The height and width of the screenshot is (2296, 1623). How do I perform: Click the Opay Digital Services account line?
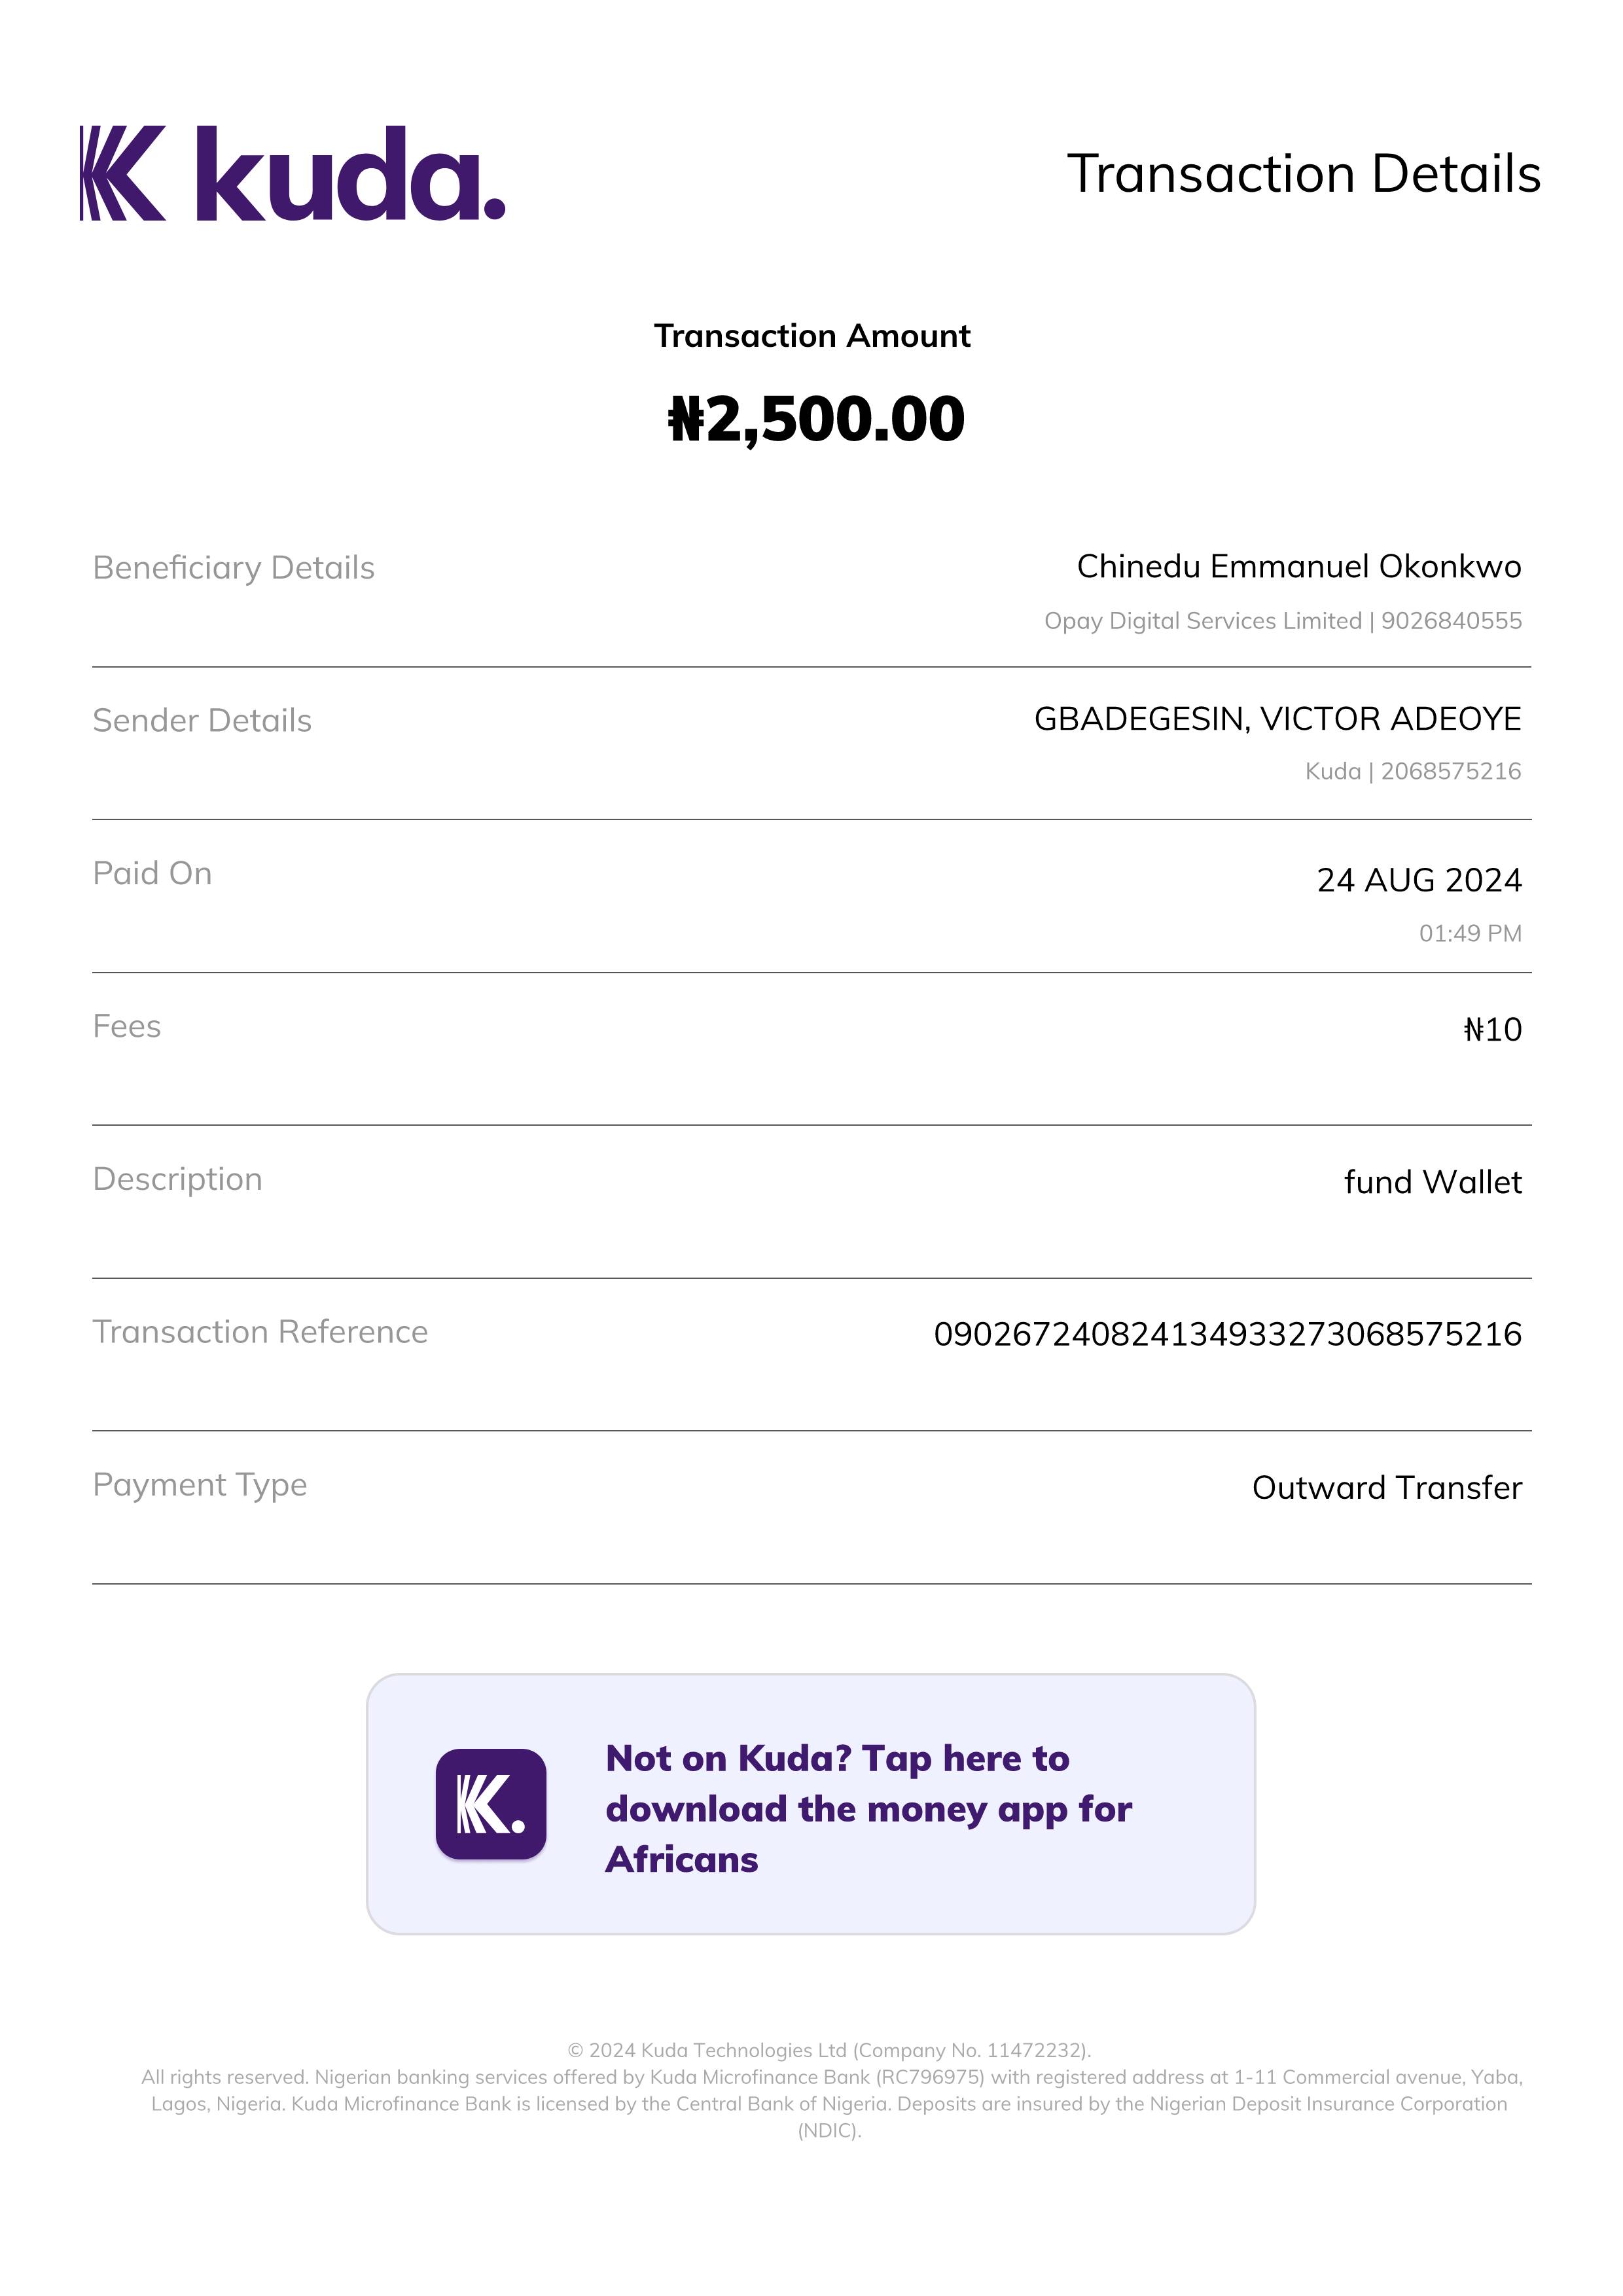click(1282, 621)
